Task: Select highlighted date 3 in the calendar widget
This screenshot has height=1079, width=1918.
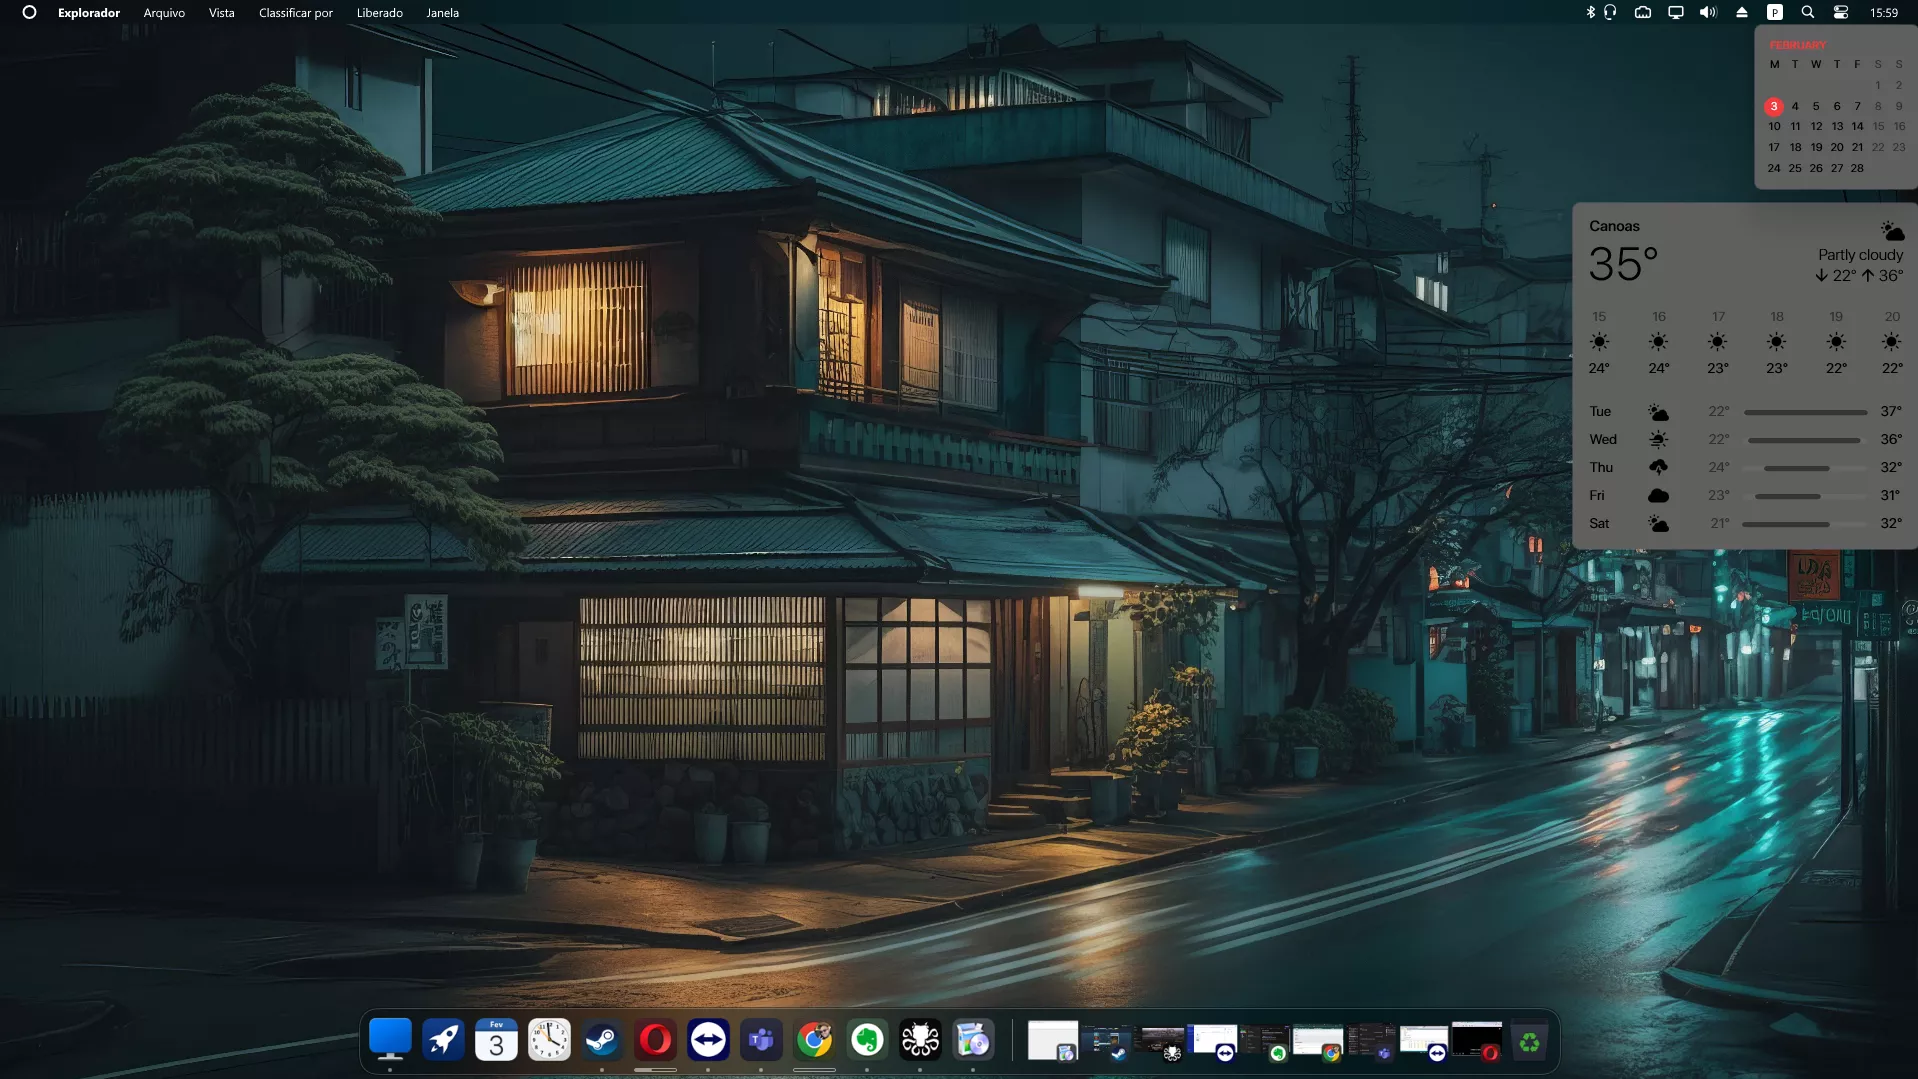Action: (1773, 105)
